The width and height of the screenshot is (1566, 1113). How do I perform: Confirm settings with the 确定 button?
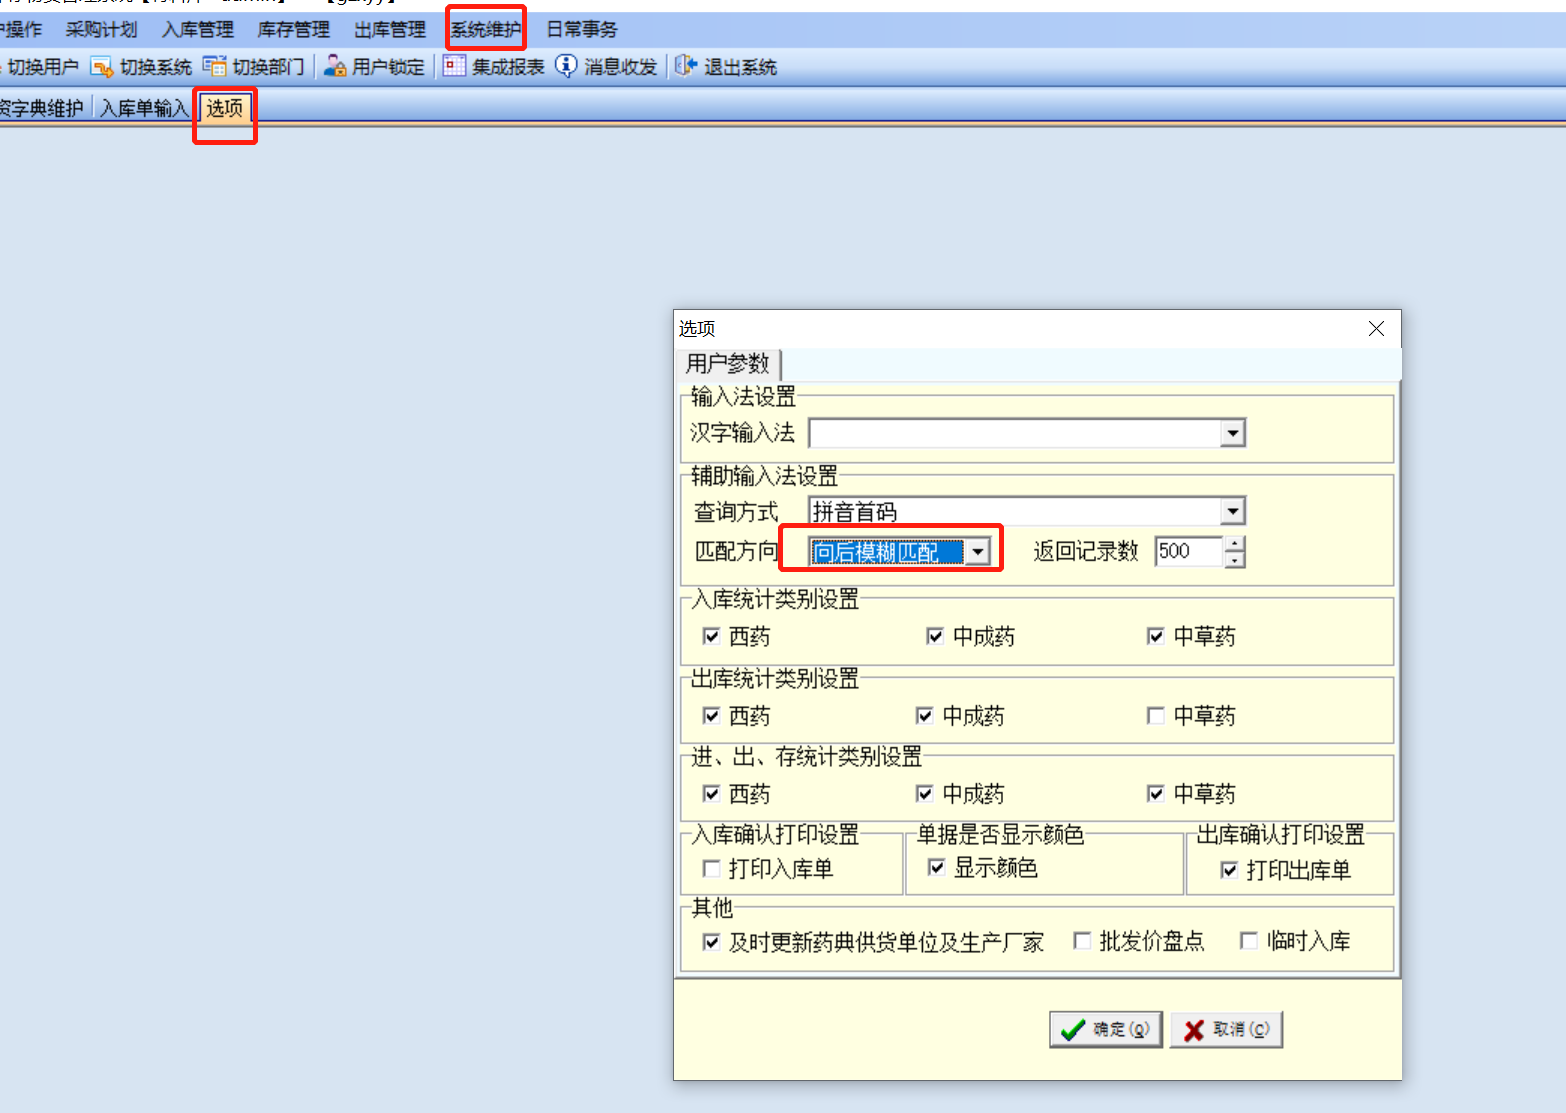pyautogui.click(x=1105, y=1029)
